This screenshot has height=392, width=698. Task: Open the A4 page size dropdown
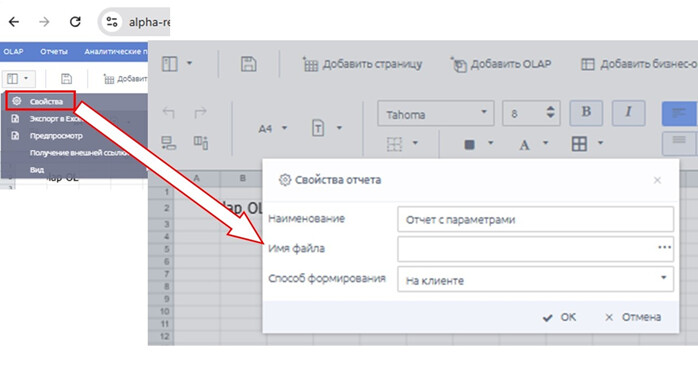272,129
